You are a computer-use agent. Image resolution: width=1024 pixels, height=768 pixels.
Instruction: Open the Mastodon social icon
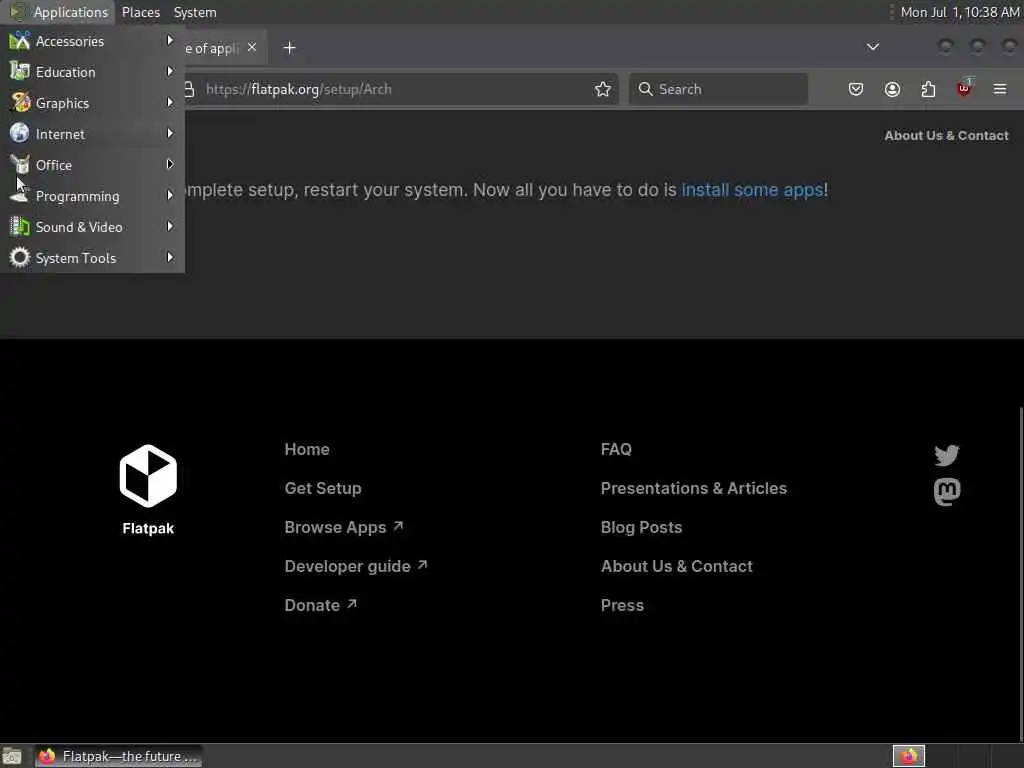[x=947, y=492]
